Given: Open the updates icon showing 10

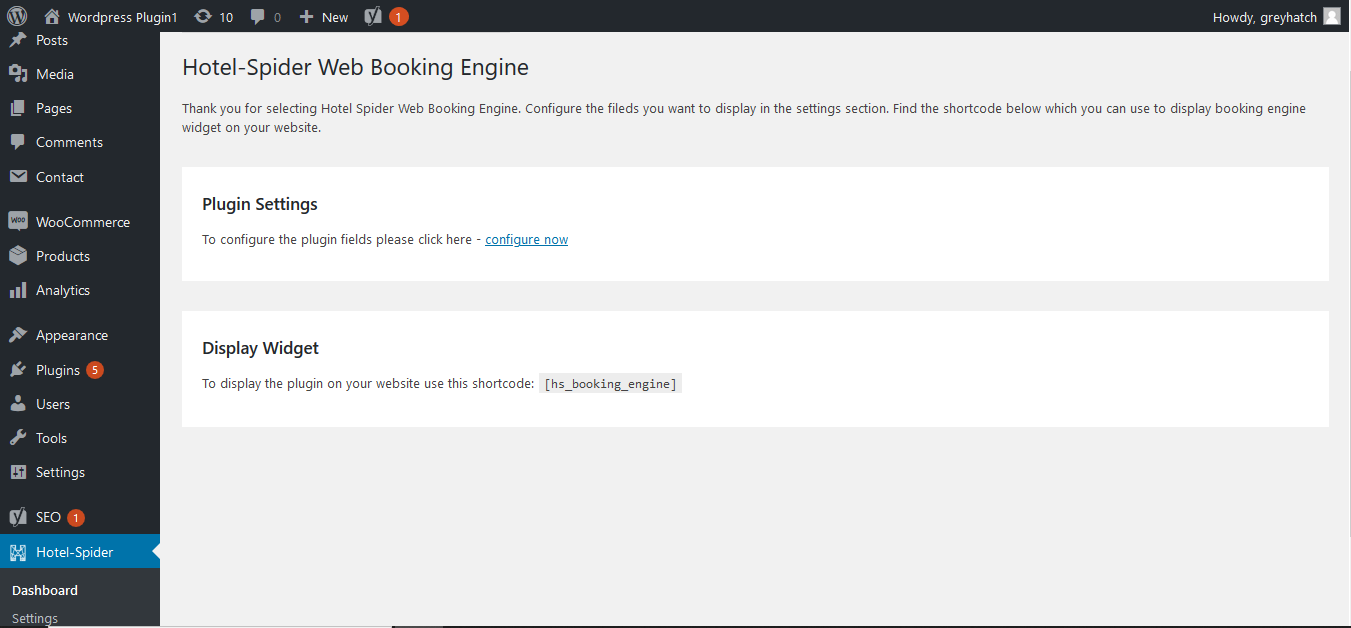Looking at the screenshot, I should click(203, 16).
